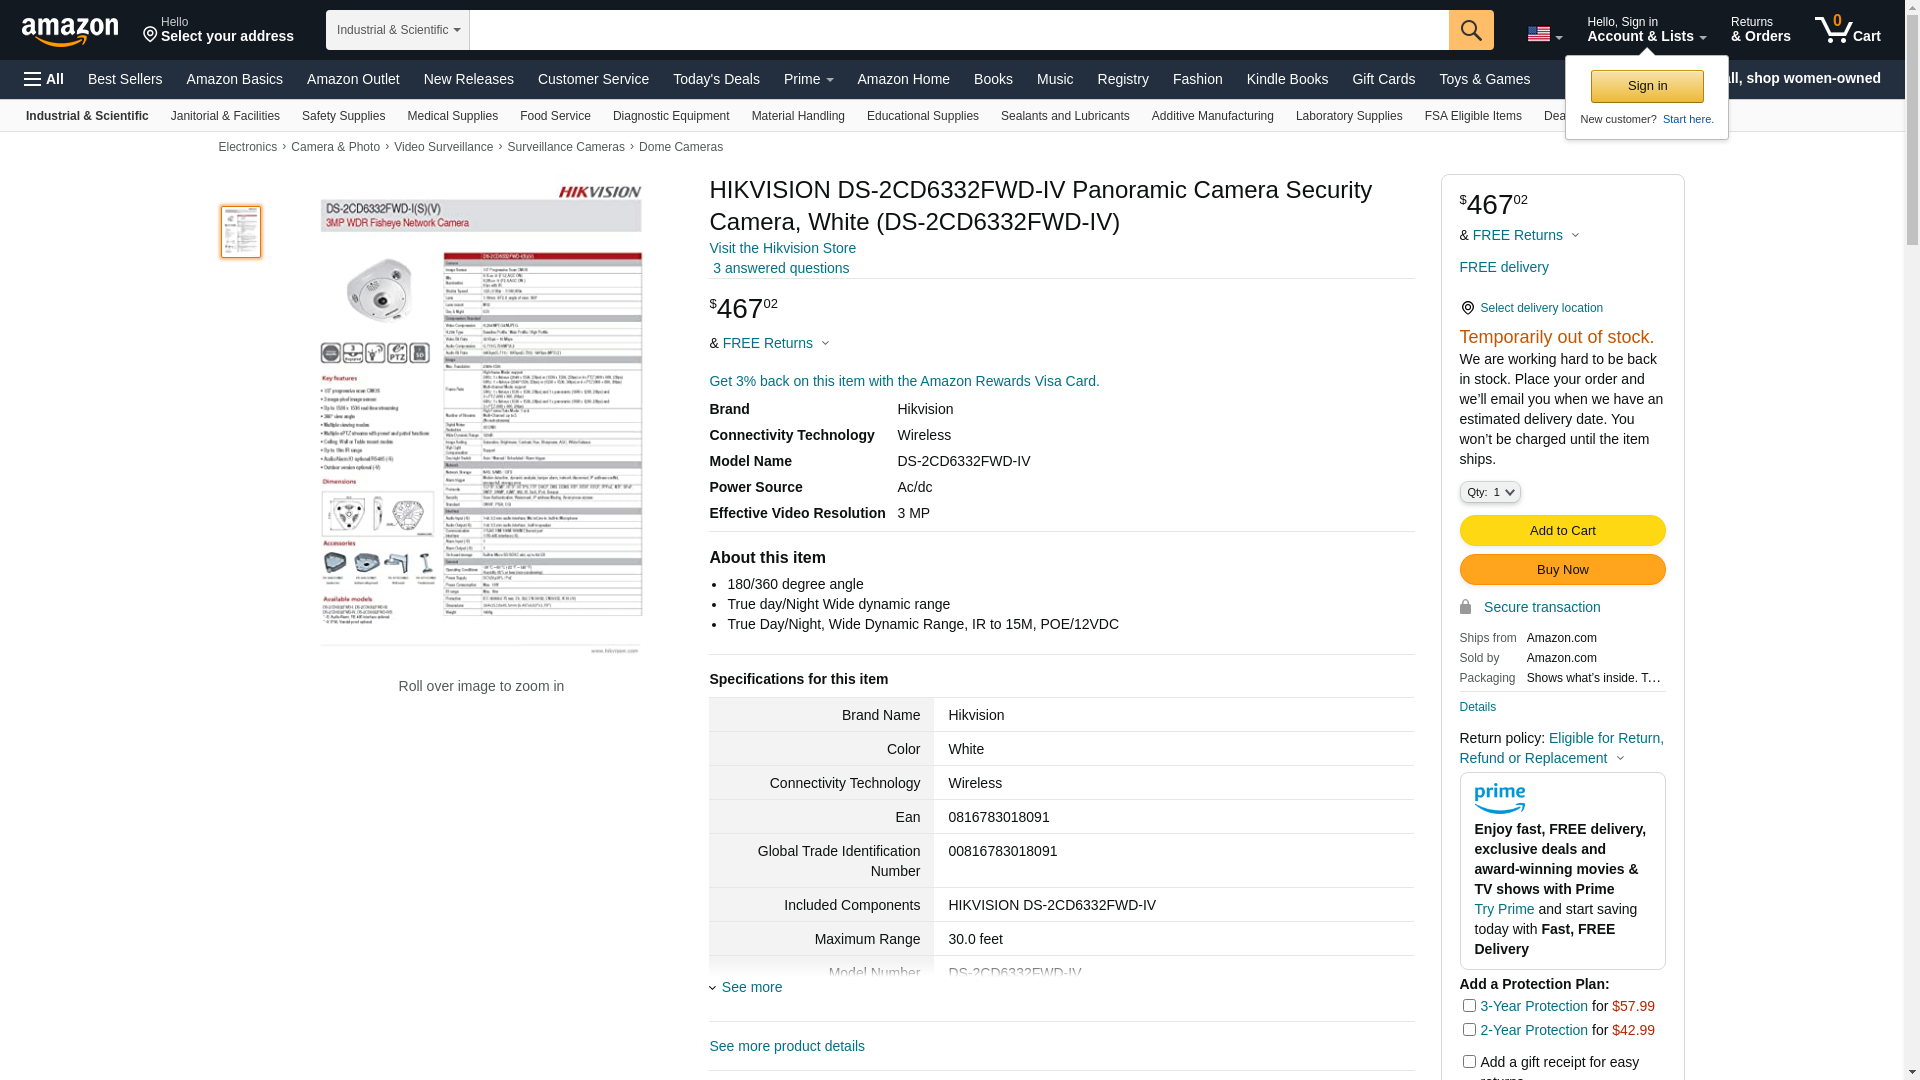Image resolution: width=1920 pixels, height=1080 pixels.
Task: Click the Prime logo in sidebar
Action: point(1499,798)
